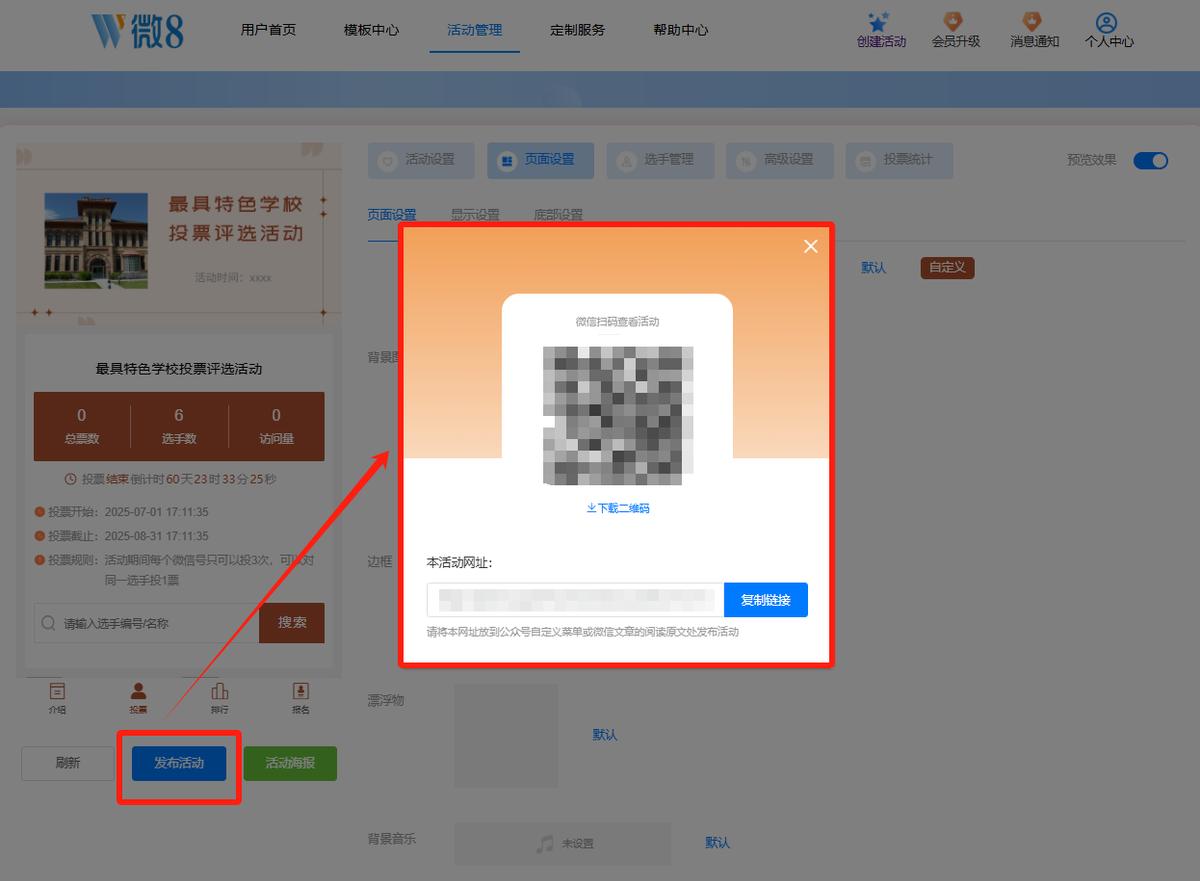
Task: Open 定制服务 in the top navigation
Action: point(577,30)
